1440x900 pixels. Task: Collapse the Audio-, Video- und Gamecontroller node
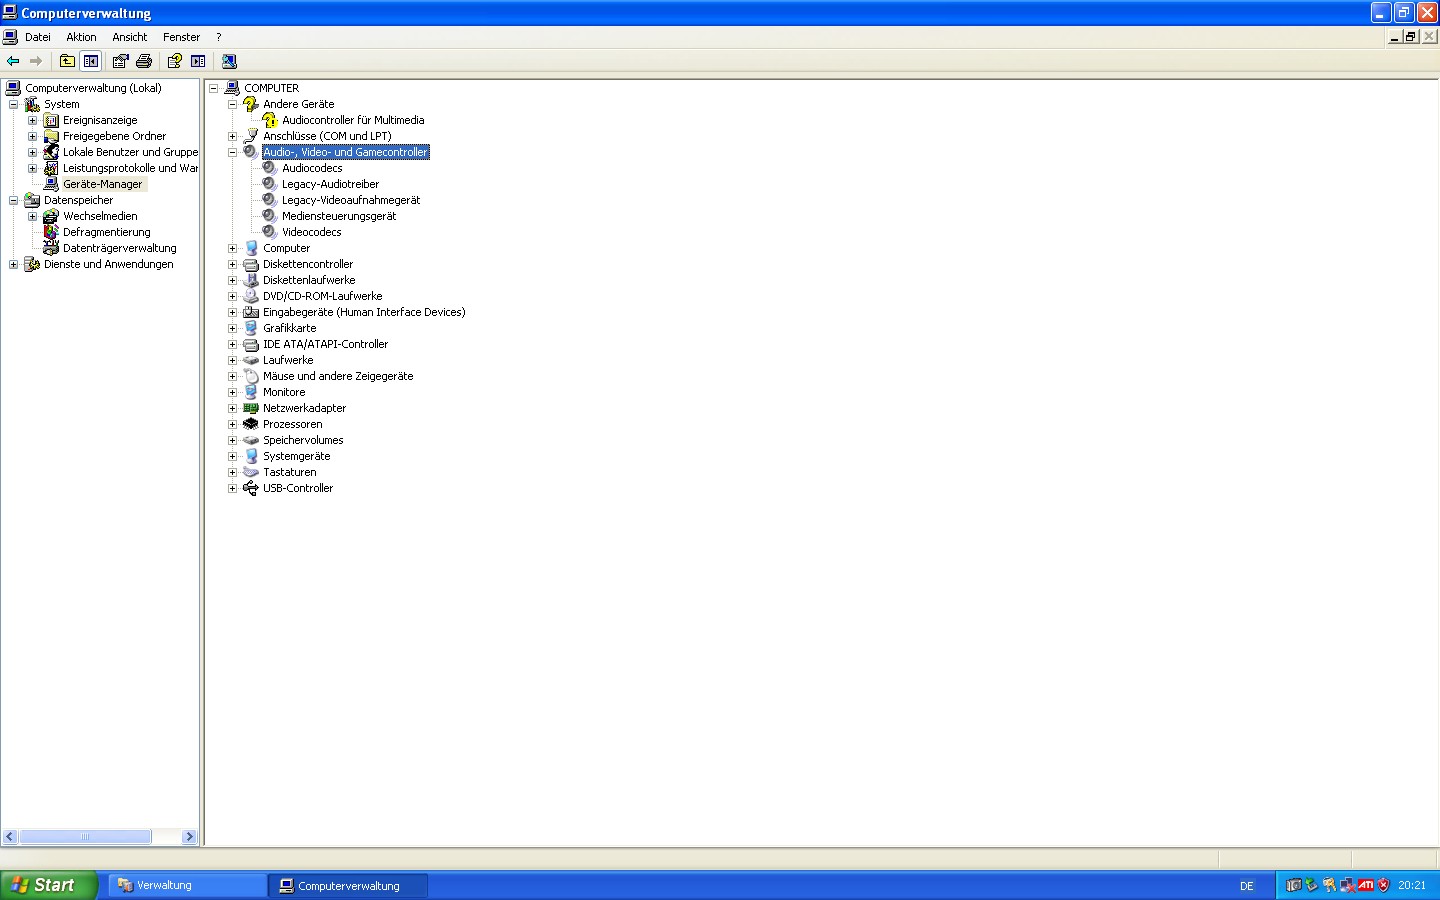[x=233, y=152]
